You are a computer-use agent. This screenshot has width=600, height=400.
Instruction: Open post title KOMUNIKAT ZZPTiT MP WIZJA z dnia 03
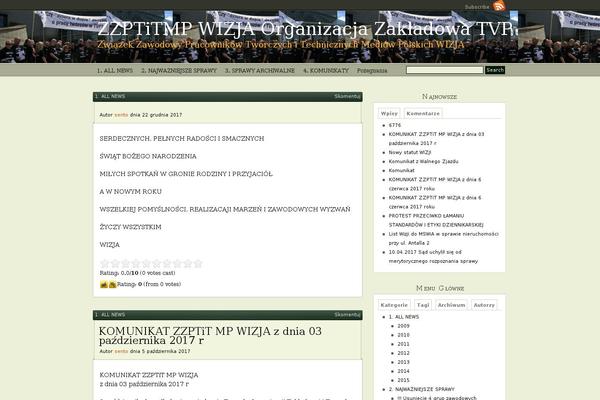pyautogui.click(x=210, y=335)
